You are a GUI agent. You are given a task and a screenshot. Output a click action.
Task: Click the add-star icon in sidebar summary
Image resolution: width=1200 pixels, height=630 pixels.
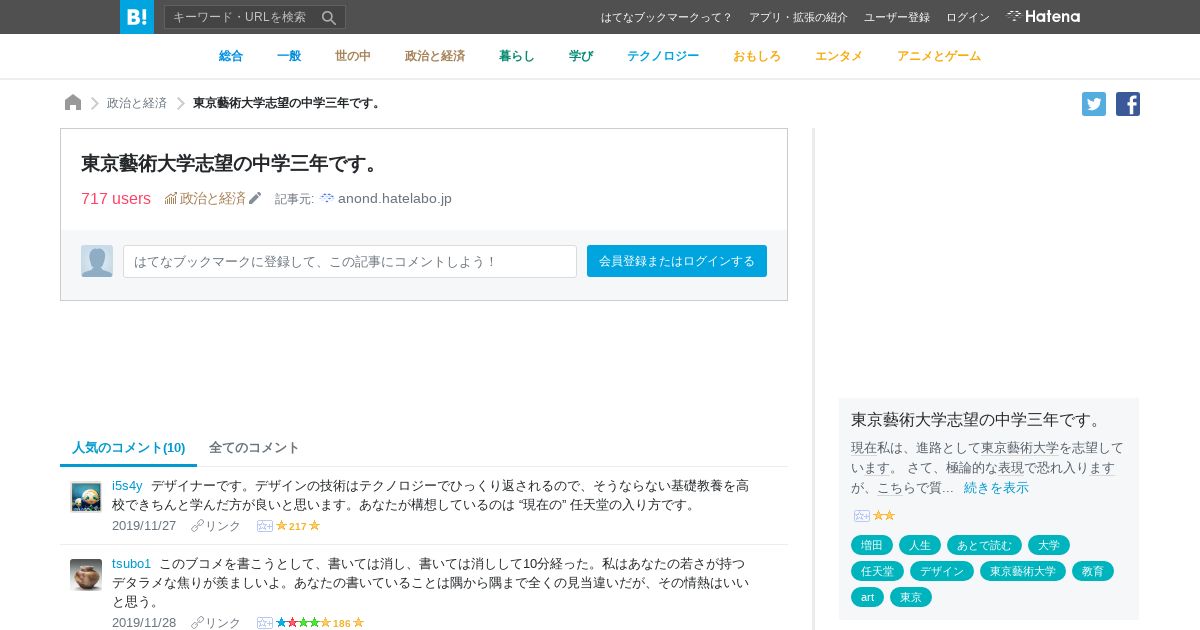pyautogui.click(x=862, y=516)
